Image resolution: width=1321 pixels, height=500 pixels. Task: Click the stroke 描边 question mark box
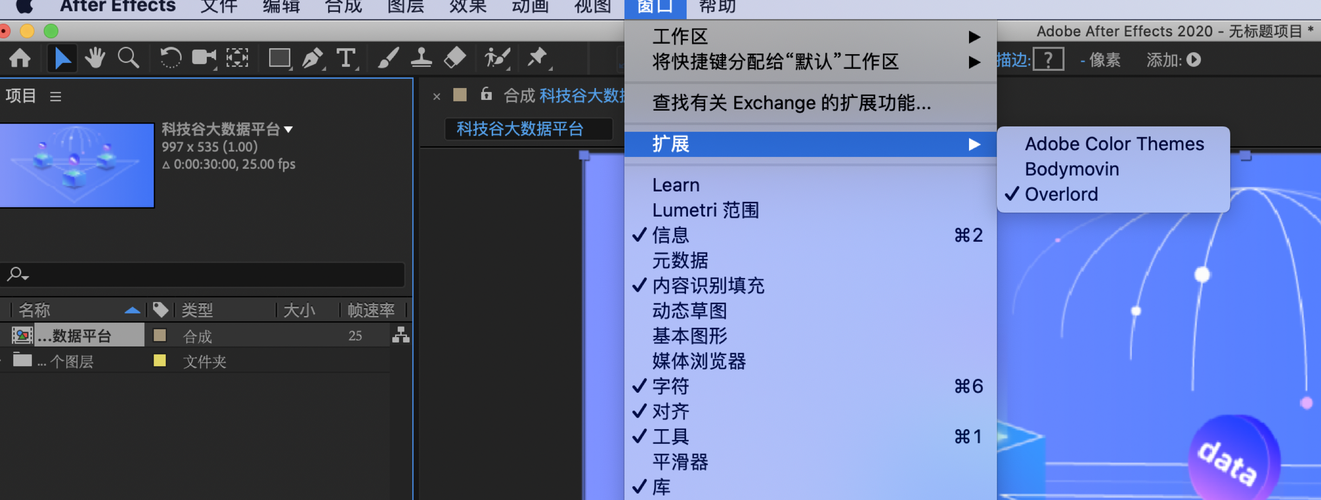click(x=1048, y=60)
